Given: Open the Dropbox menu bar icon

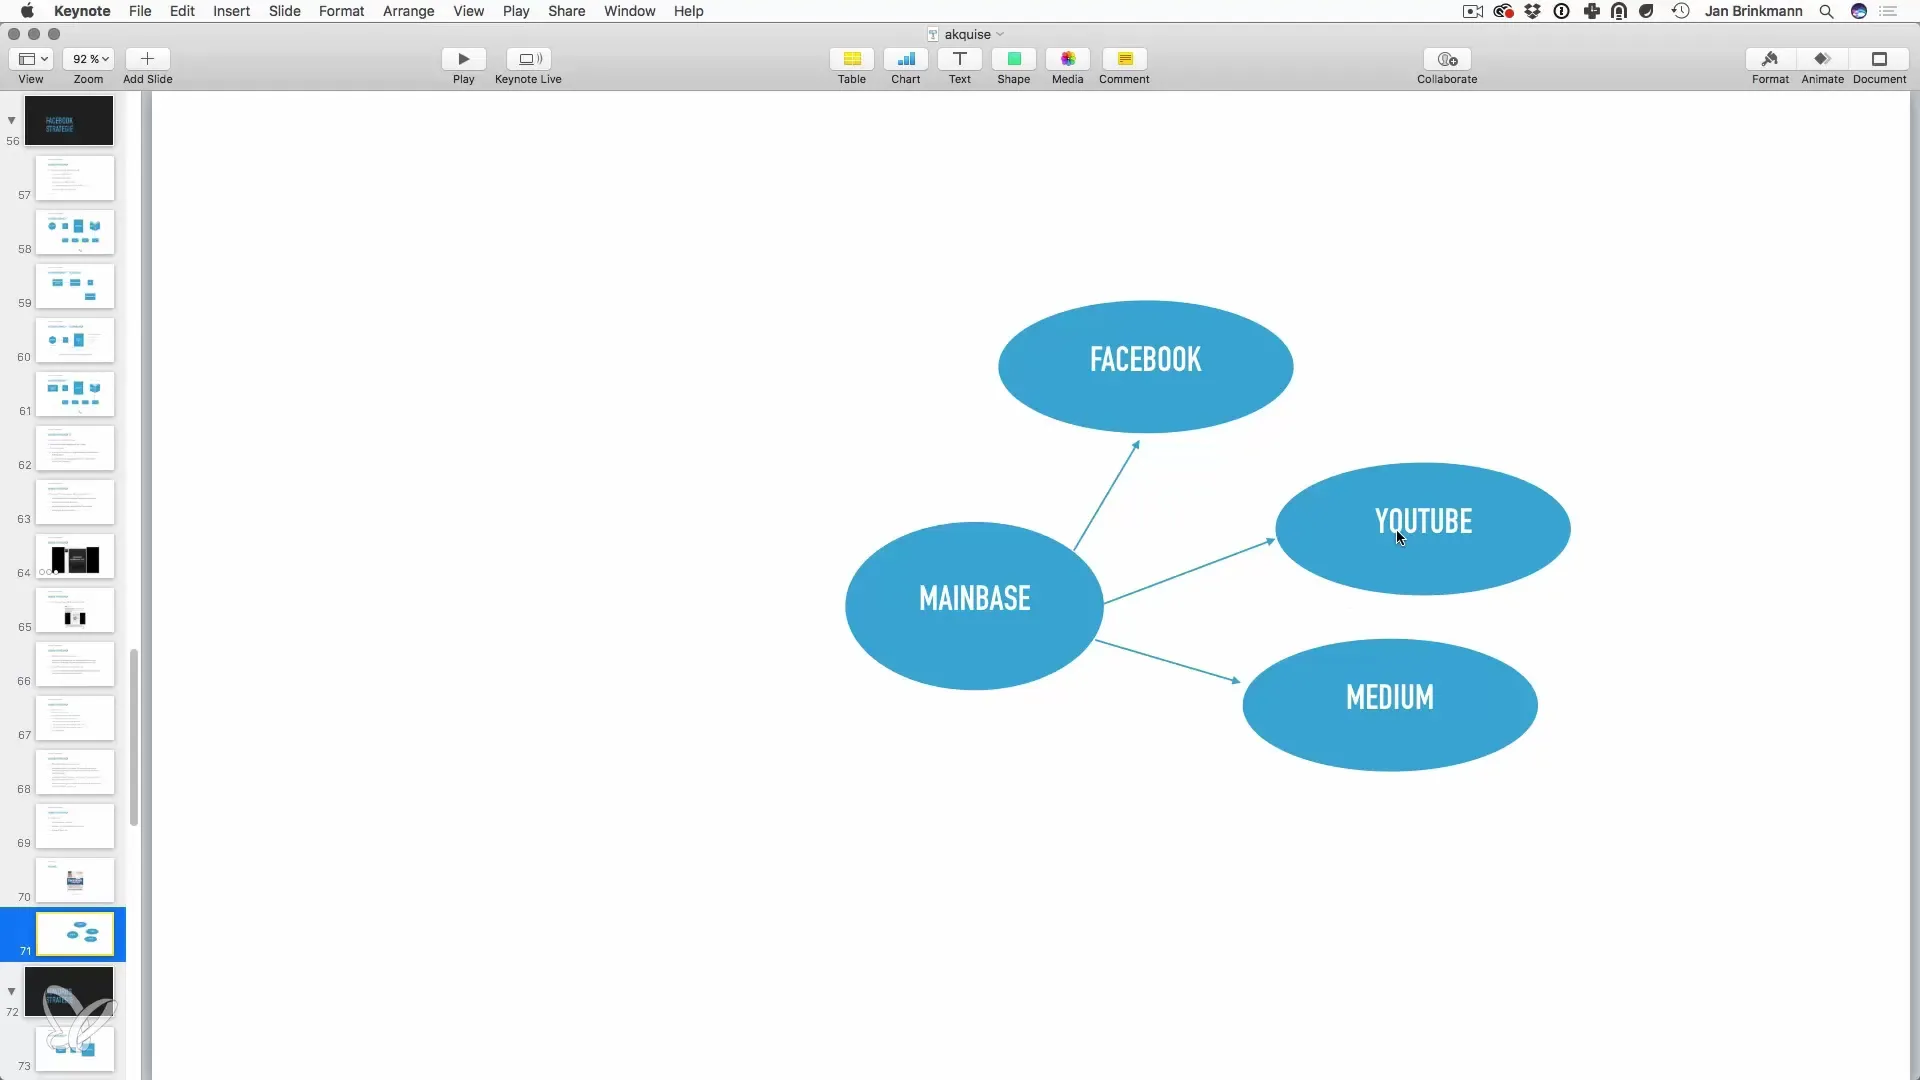Looking at the screenshot, I should pyautogui.click(x=1532, y=11).
